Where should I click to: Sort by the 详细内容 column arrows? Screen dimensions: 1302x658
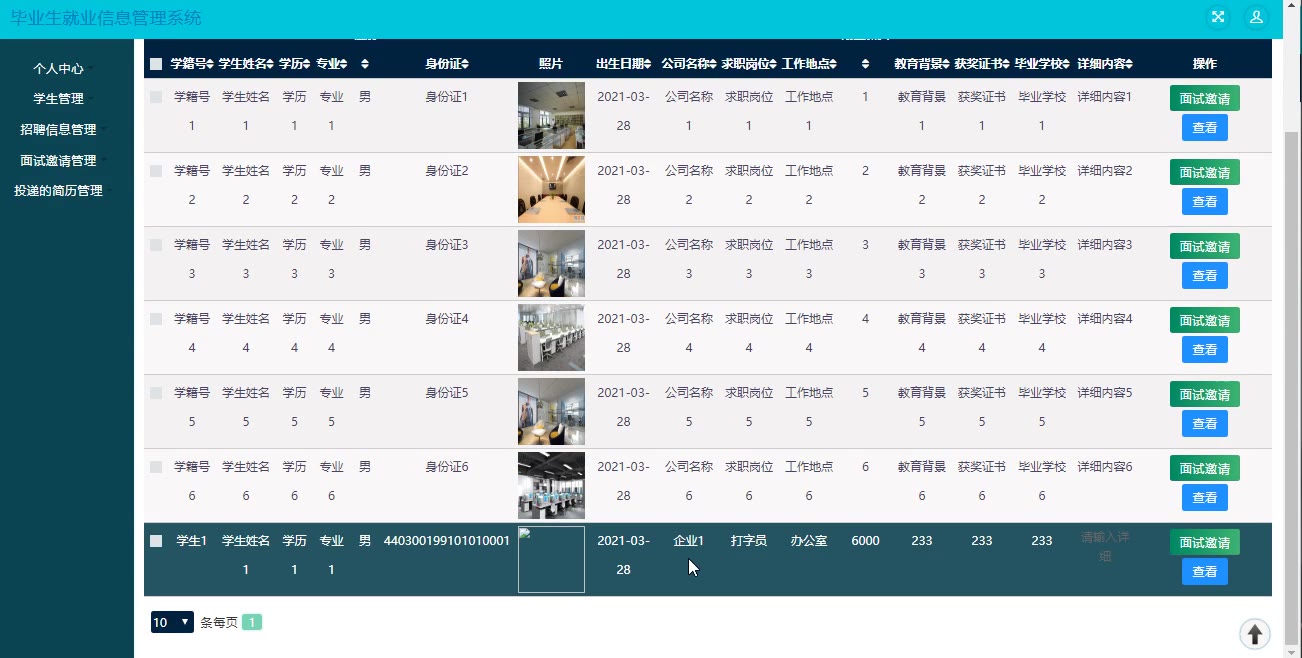click(1129, 64)
